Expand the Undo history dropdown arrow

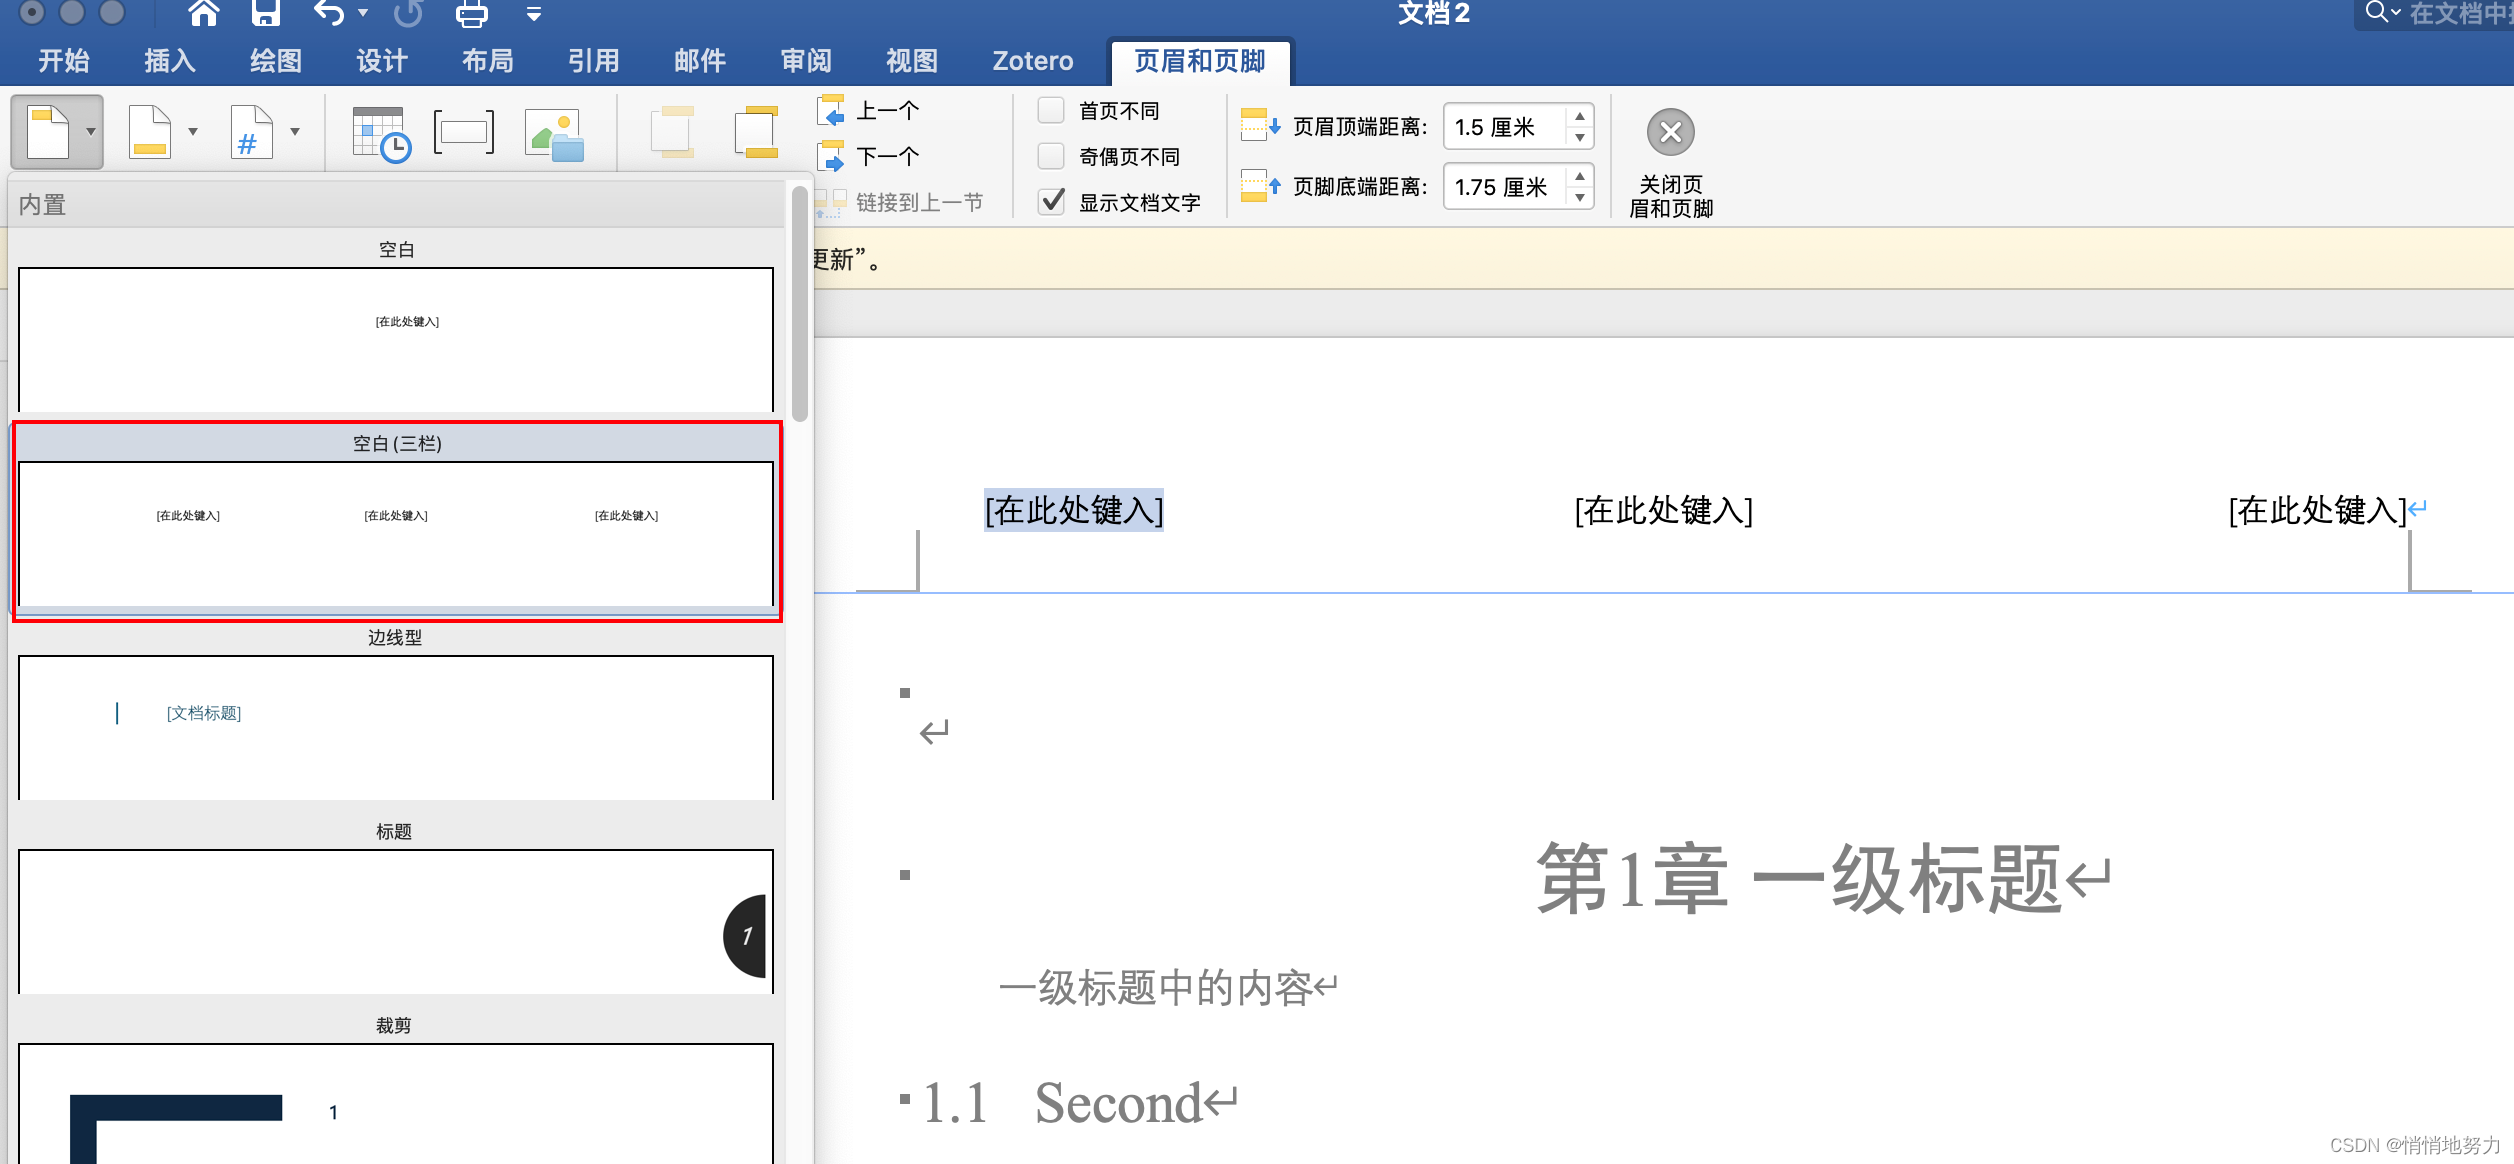[x=363, y=13]
